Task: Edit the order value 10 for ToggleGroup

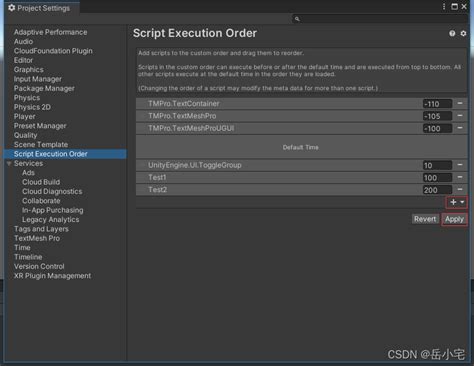Action: coord(437,165)
